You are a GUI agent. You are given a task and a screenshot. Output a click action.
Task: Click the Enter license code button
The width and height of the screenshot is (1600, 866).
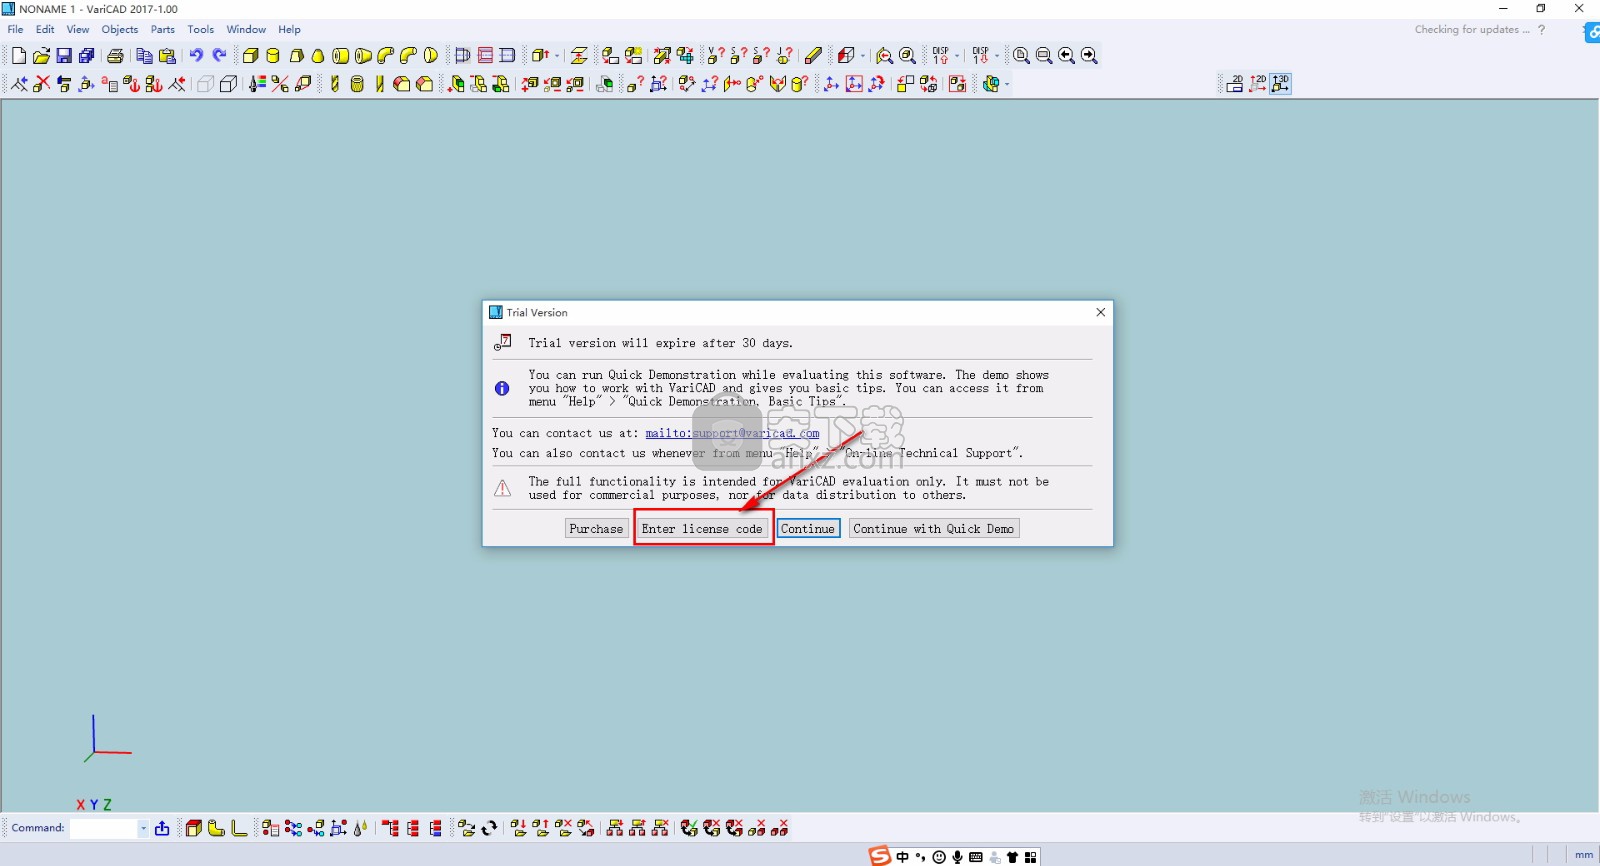[x=702, y=529]
